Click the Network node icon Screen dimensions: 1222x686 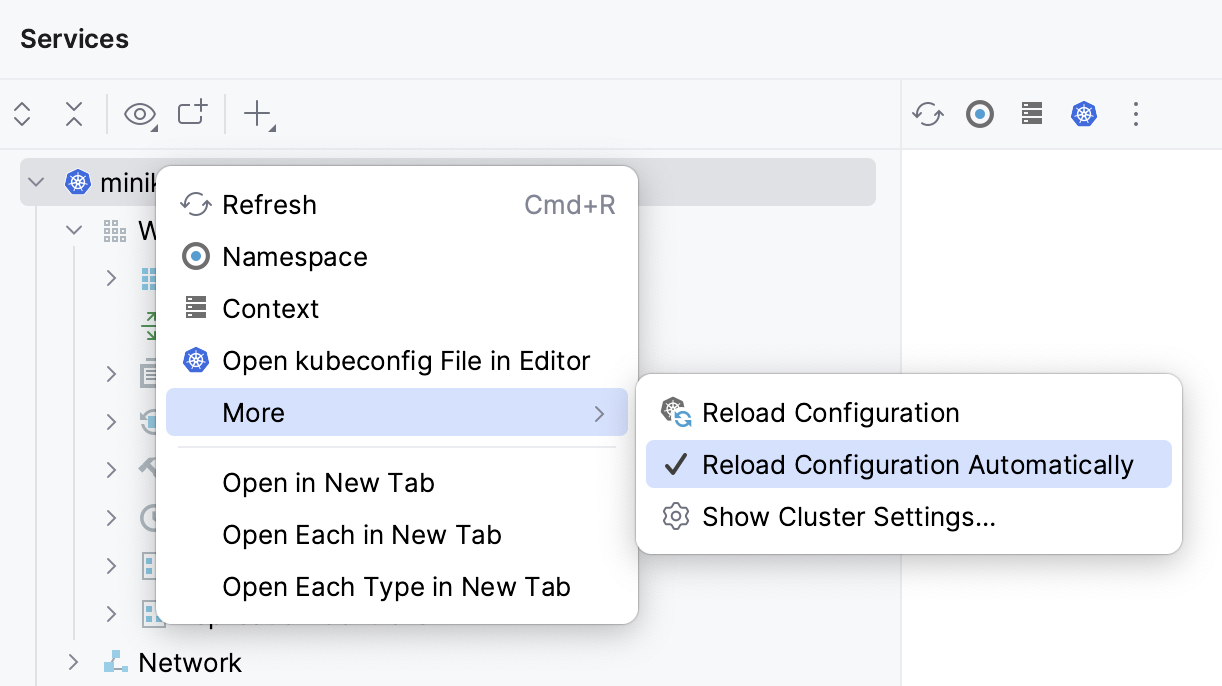(116, 662)
